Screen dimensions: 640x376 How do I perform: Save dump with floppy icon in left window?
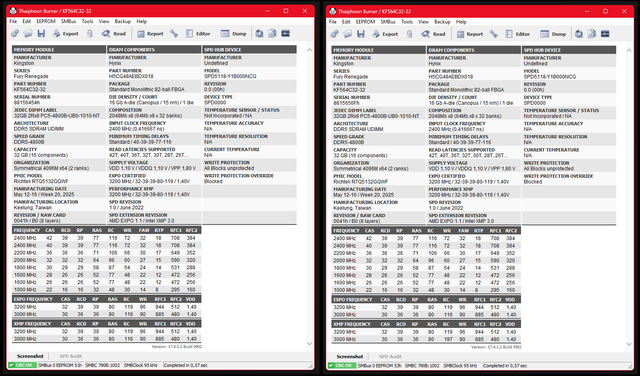coord(41,33)
